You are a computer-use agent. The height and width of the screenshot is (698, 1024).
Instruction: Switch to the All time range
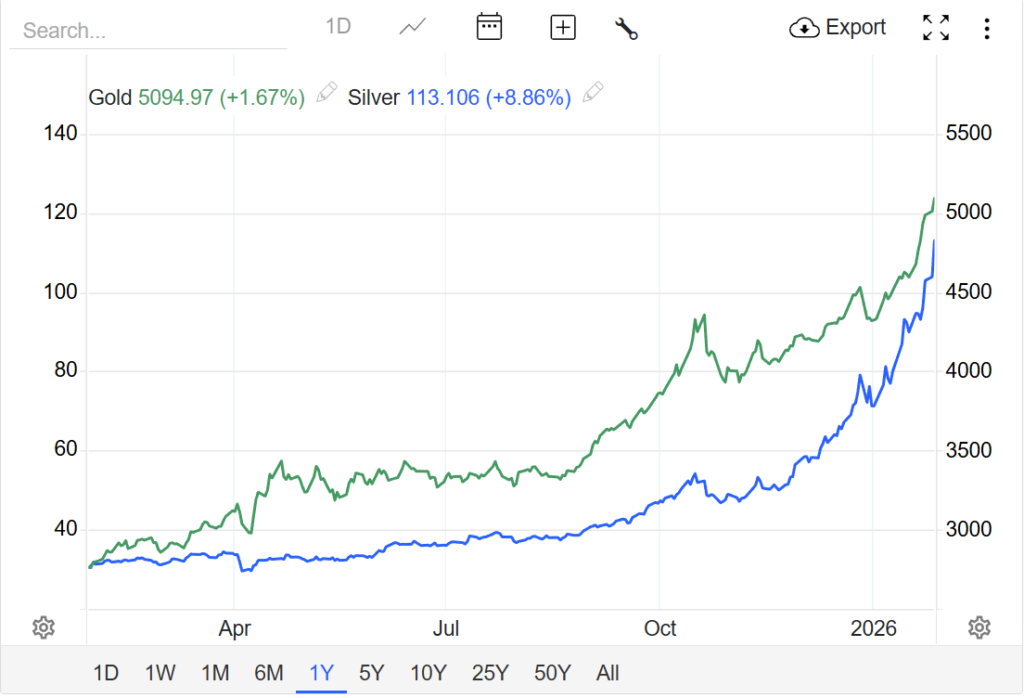click(608, 673)
